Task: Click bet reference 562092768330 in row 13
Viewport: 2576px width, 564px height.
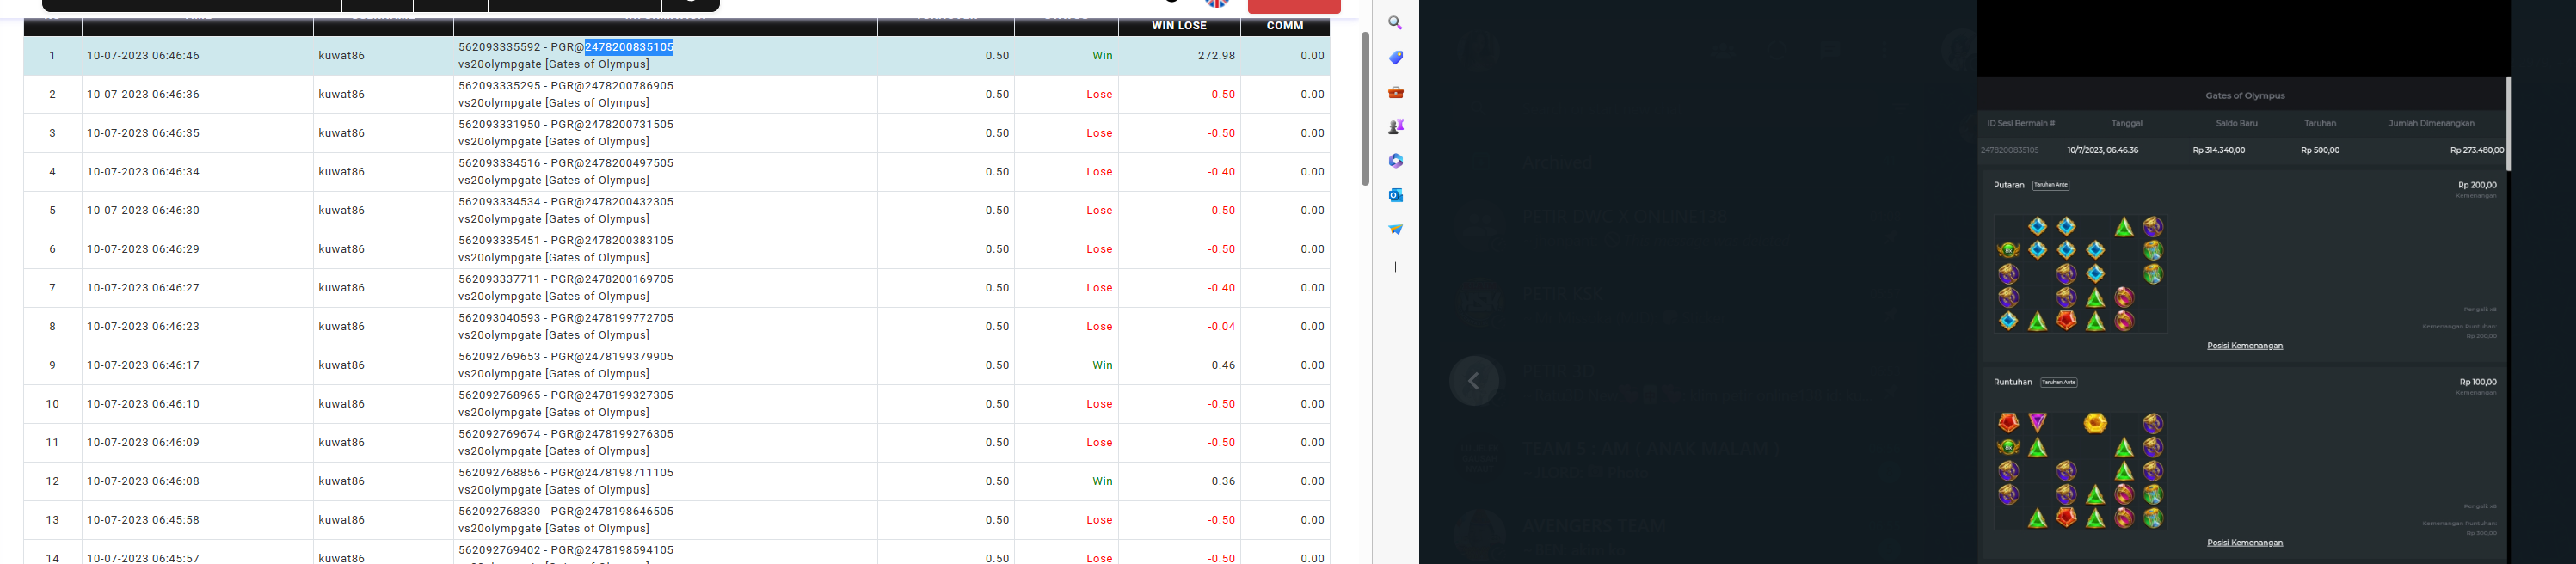Action: point(499,512)
